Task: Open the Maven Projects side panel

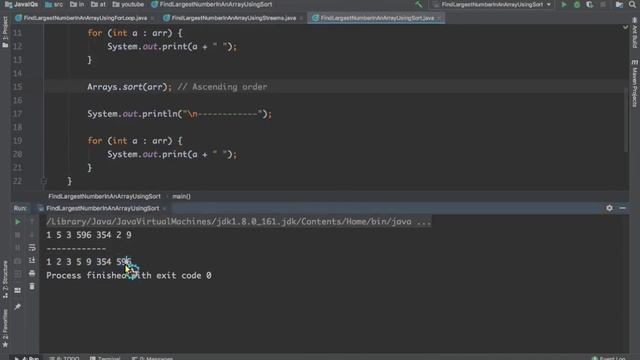Action: (635, 83)
